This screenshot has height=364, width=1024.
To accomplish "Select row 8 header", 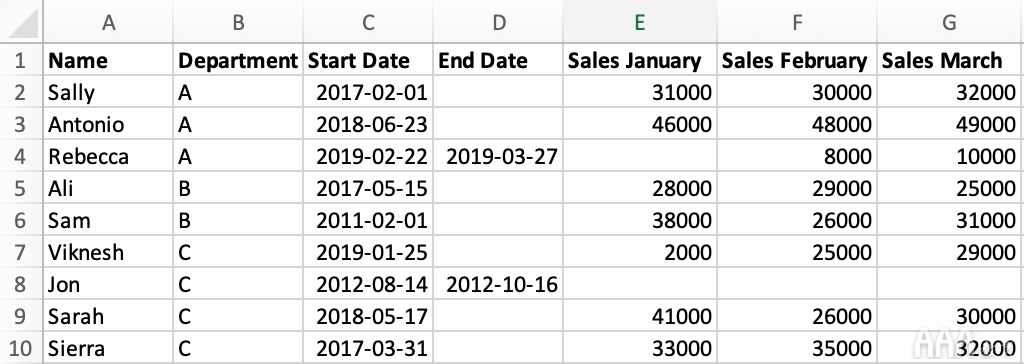I will tap(21, 284).
